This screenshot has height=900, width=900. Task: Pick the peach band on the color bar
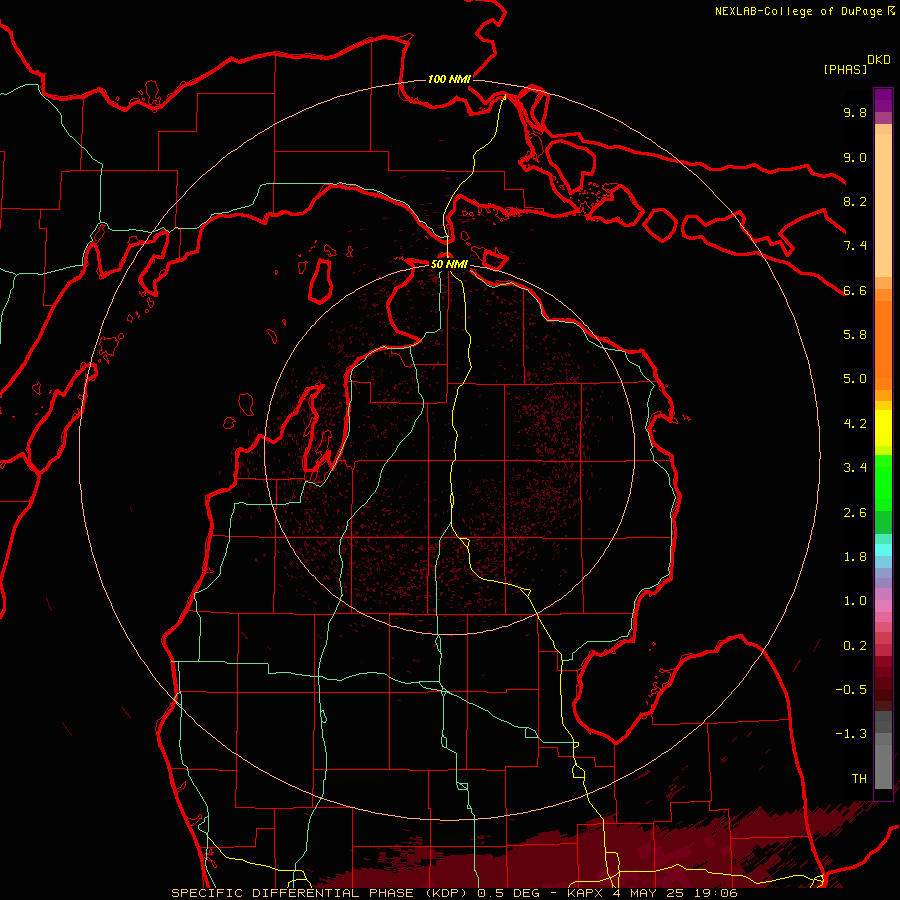point(883,207)
